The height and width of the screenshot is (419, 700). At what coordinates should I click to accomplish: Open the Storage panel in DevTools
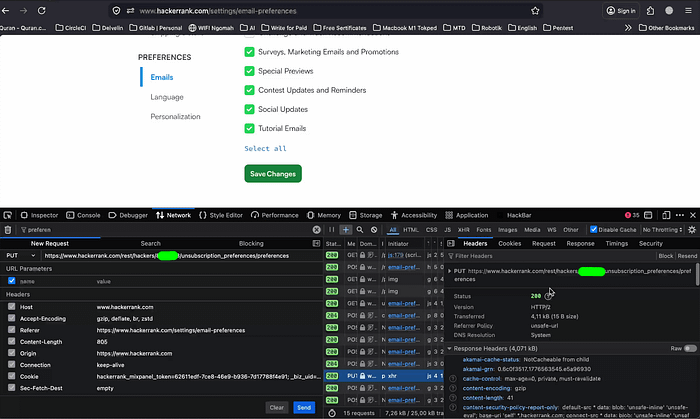tap(366, 215)
